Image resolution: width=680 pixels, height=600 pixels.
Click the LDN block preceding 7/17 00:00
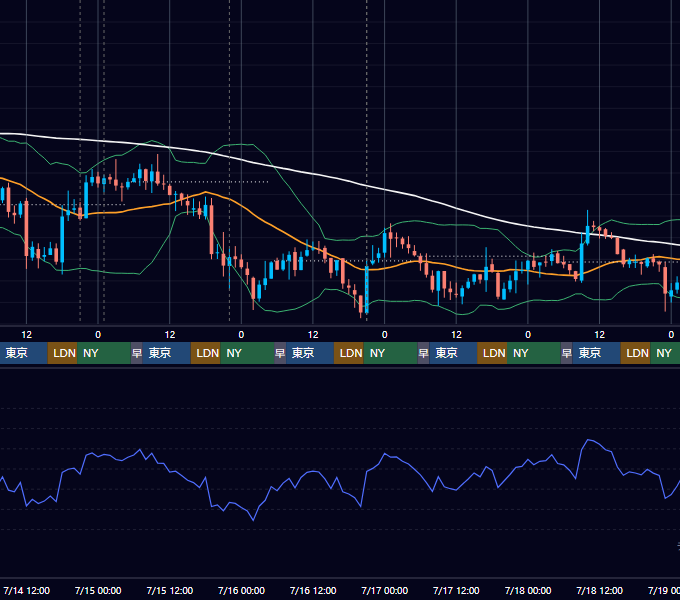tap(349, 353)
